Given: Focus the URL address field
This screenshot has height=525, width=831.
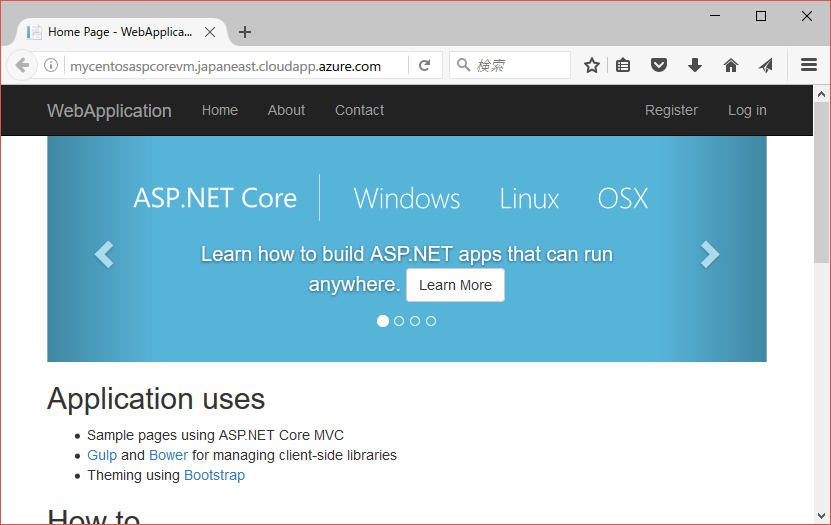Looking at the screenshot, I should coord(236,66).
